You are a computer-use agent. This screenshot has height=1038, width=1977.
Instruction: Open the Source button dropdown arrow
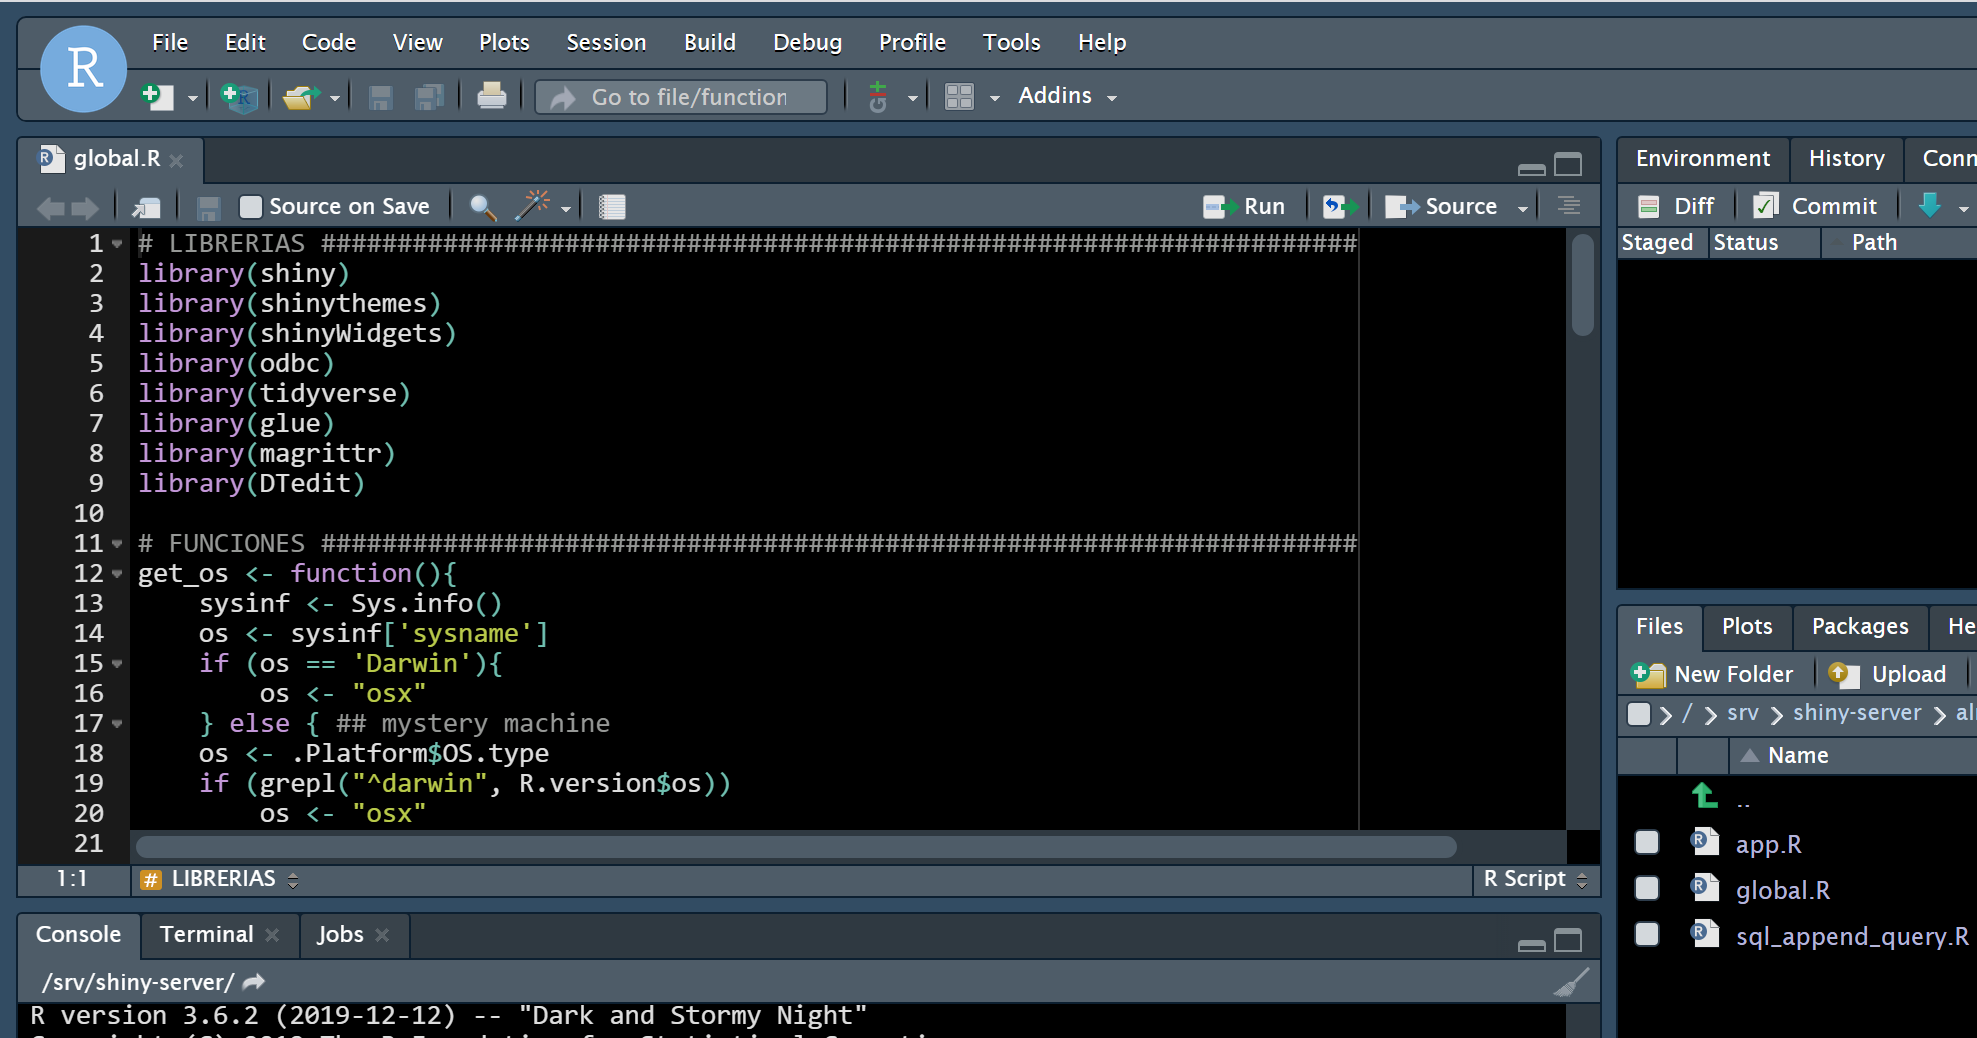tap(1523, 208)
